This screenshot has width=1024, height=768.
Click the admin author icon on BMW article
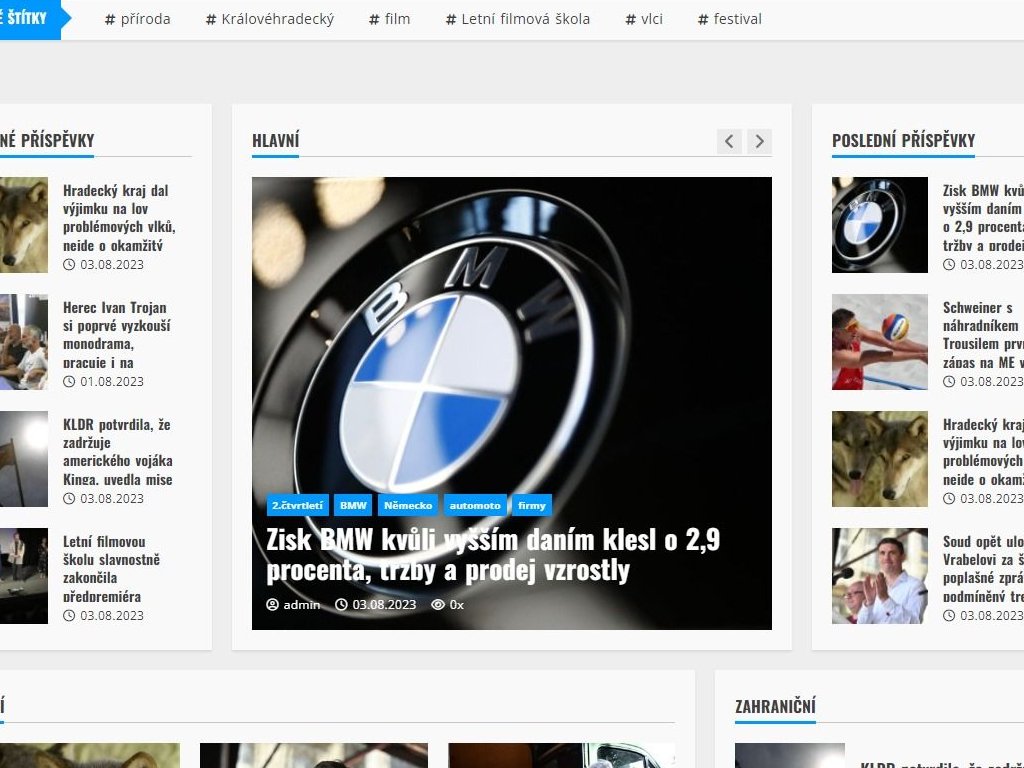272,605
